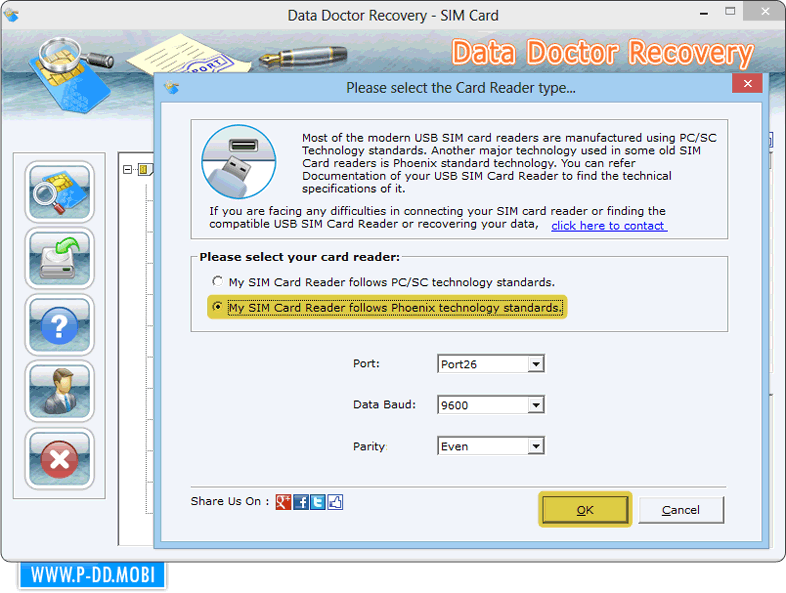Click the Data Doctor Recovery banner title

coord(603,53)
